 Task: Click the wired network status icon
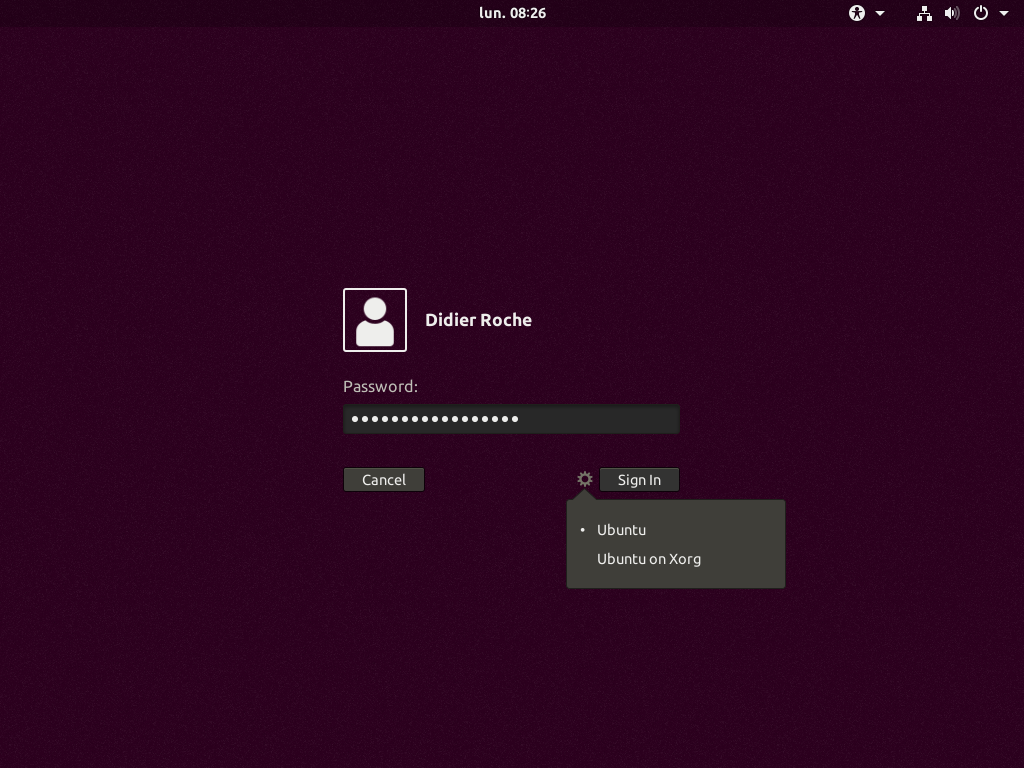click(x=924, y=13)
